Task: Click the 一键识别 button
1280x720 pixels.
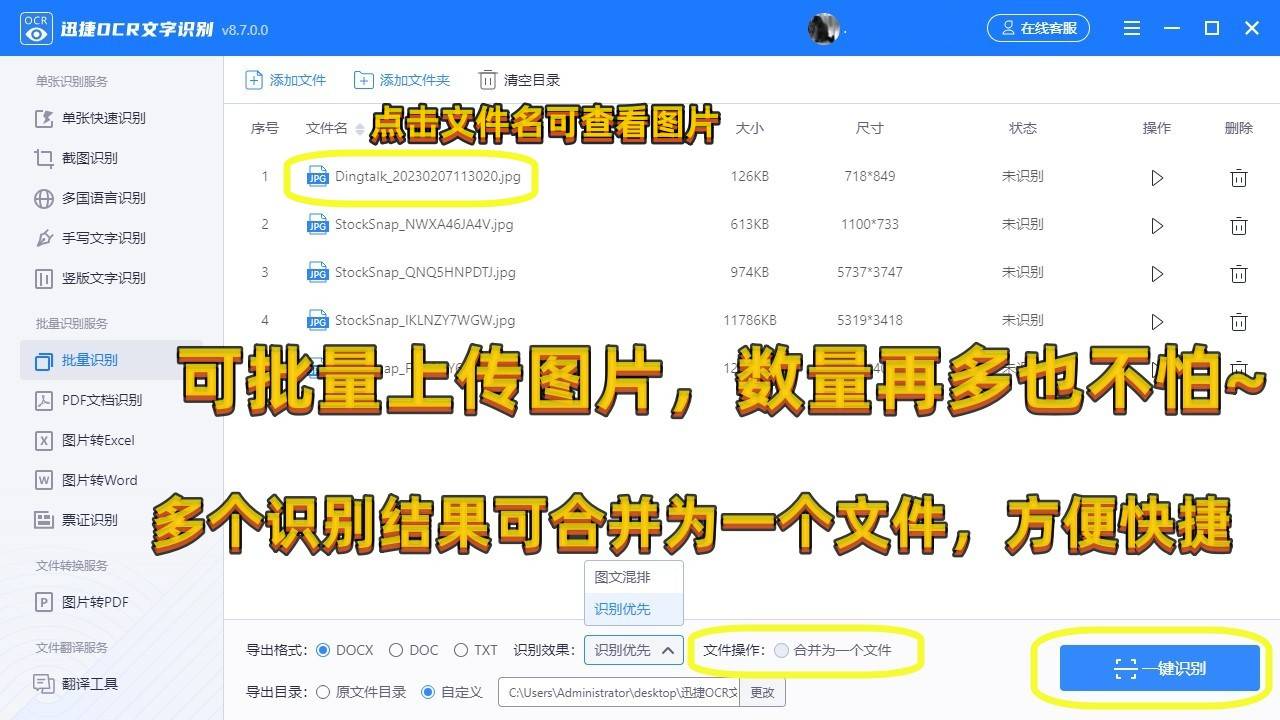Action: (x=1160, y=669)
